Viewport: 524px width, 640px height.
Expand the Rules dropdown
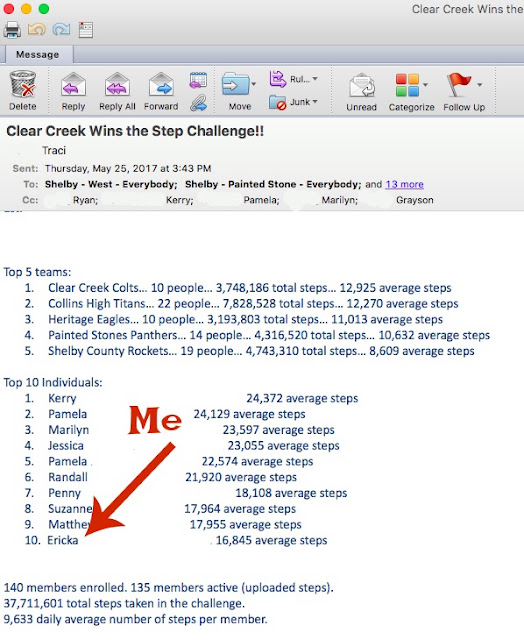[315, 78]
